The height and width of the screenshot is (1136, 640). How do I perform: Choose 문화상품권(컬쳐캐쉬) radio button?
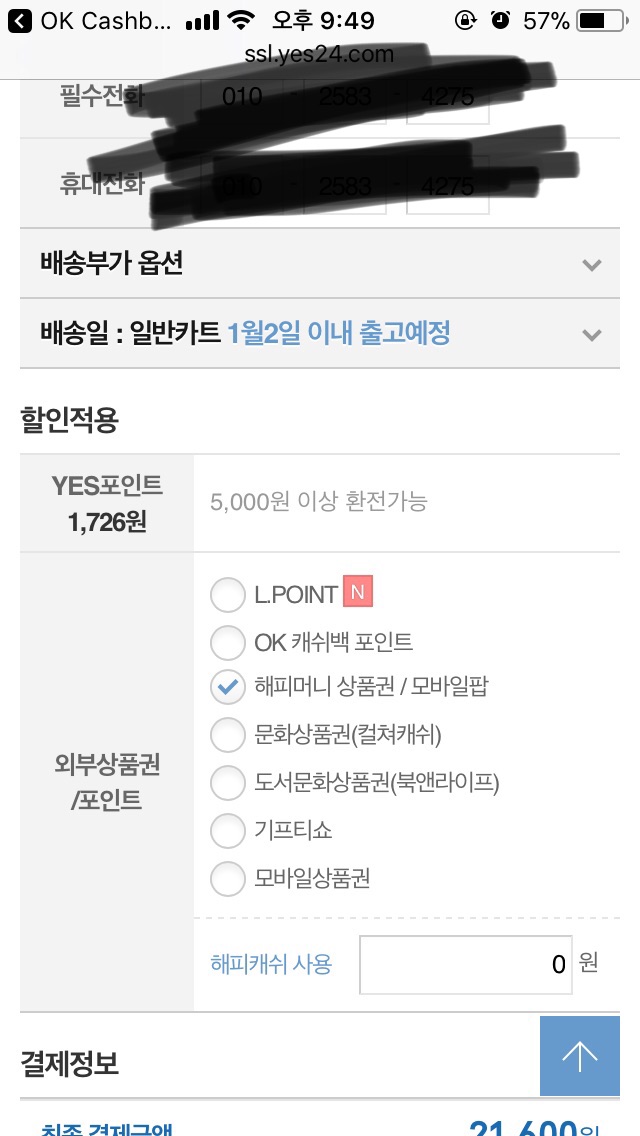[228, 735]
